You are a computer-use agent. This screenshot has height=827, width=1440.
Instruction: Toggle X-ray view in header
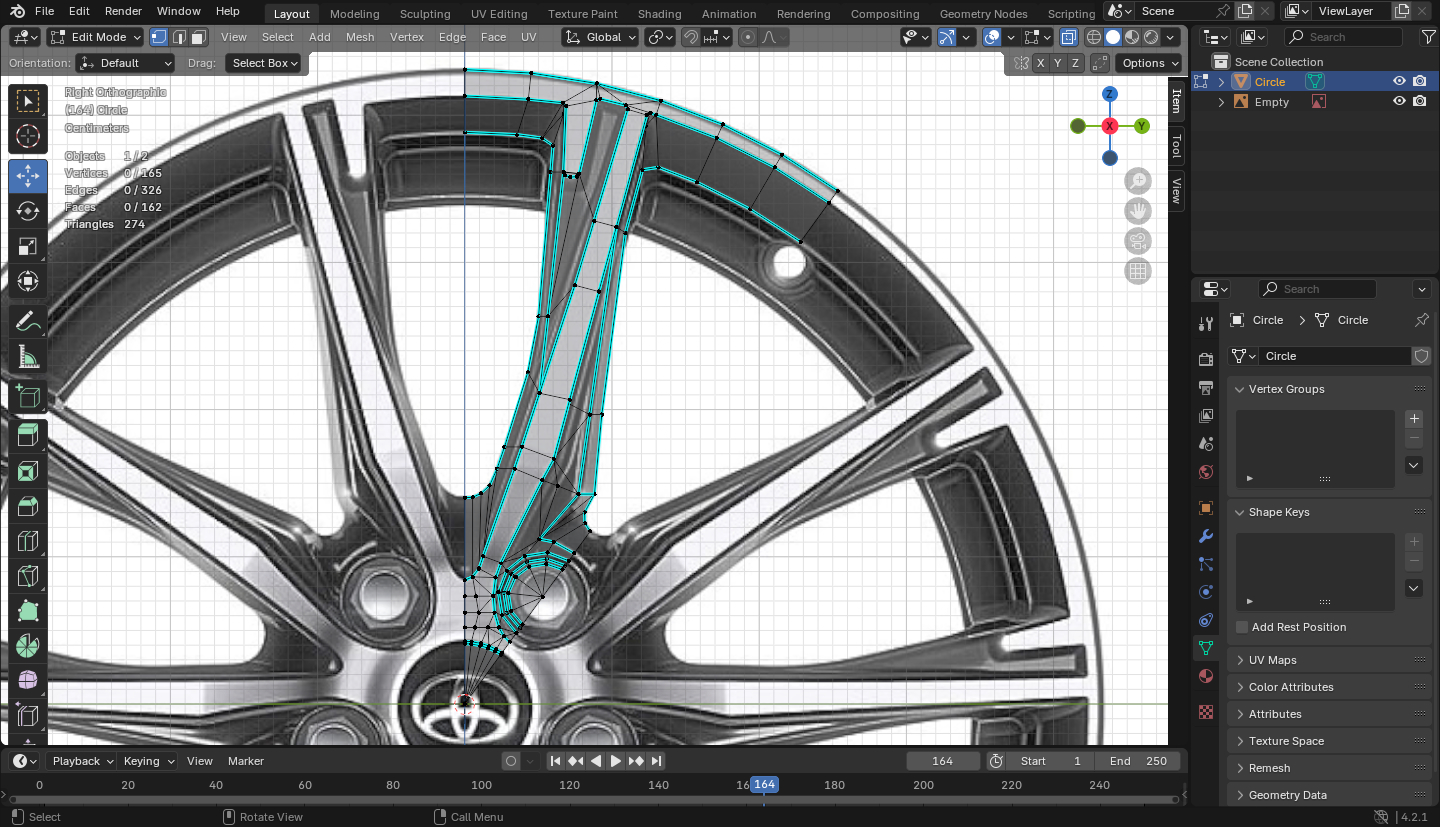coord(1069,37)
